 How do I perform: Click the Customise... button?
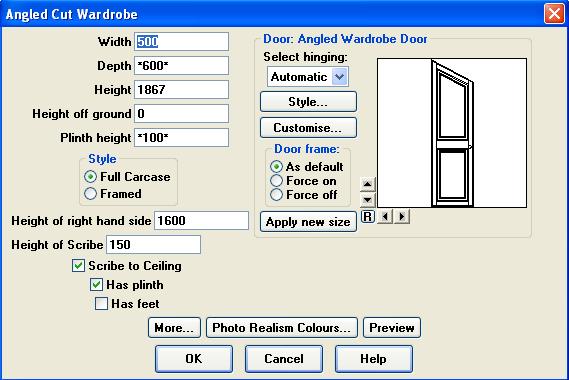coord(308,128)
